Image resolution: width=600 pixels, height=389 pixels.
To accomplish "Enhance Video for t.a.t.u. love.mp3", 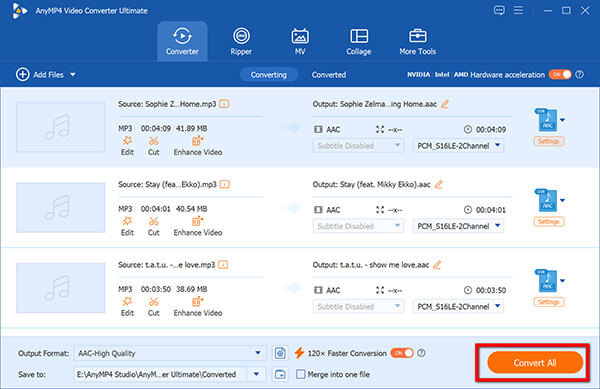I will [x=198, y=306].
